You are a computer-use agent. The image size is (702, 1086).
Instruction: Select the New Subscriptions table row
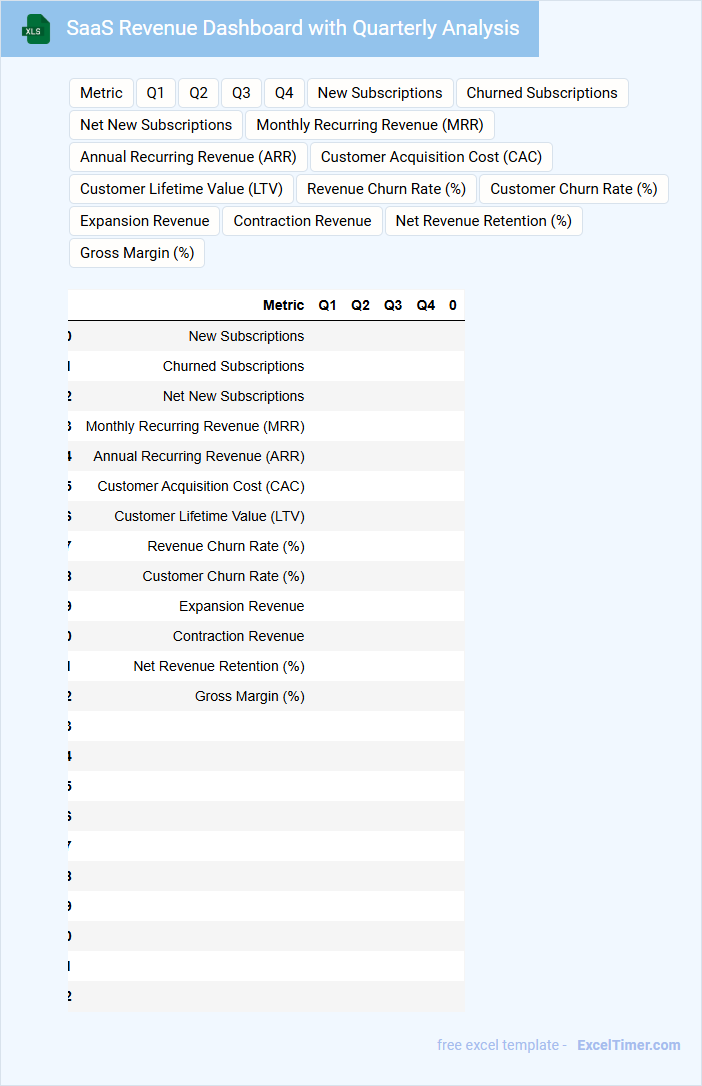pyautogui.click(x=266, y=336)
